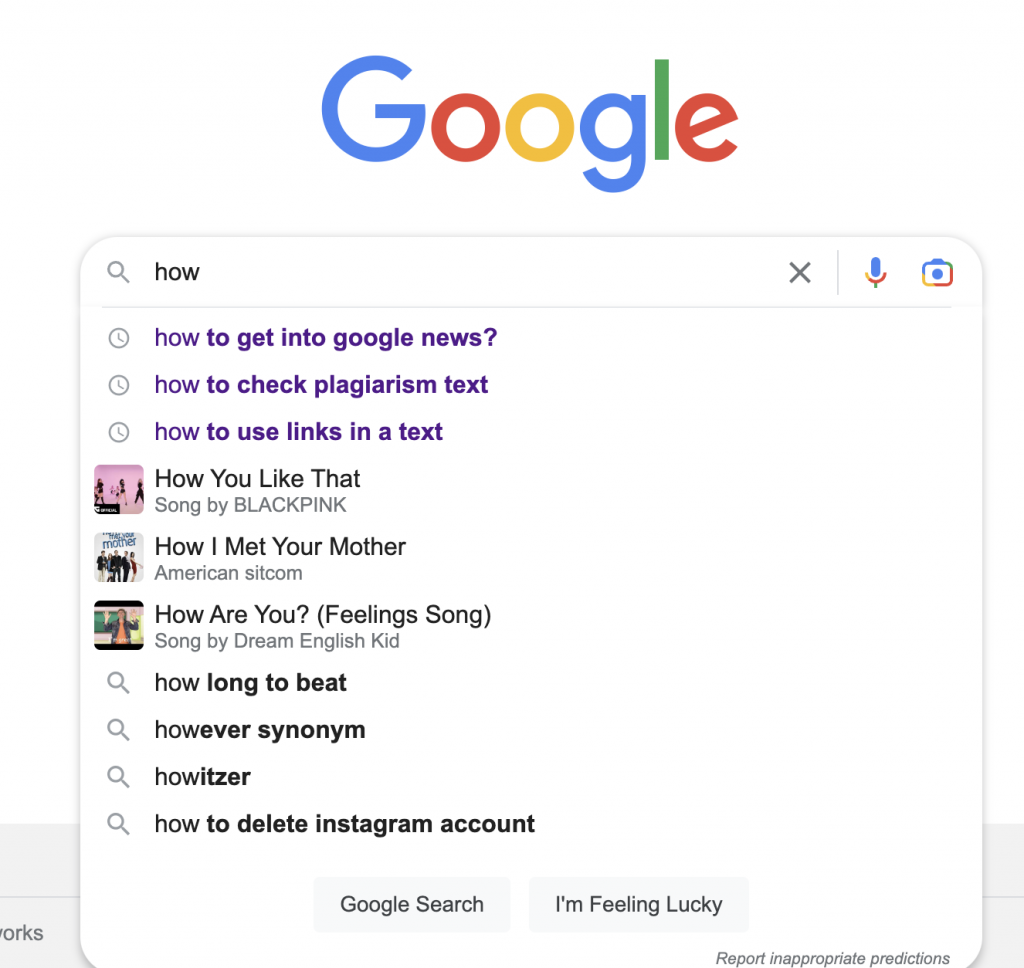Image resolution: width=1024 pixels, height=968 pixels.
Task: Click the Google Search button
Action: point(412,904)
